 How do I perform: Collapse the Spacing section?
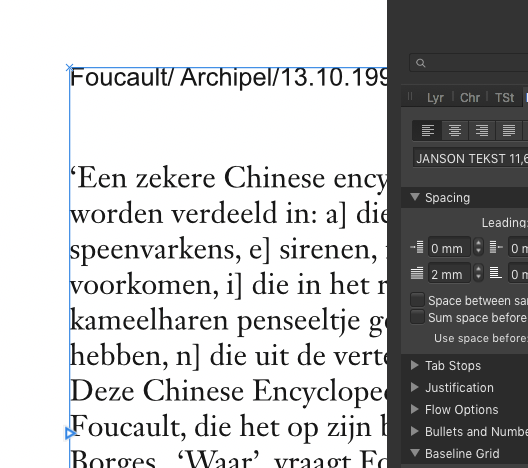click(415, 197)
